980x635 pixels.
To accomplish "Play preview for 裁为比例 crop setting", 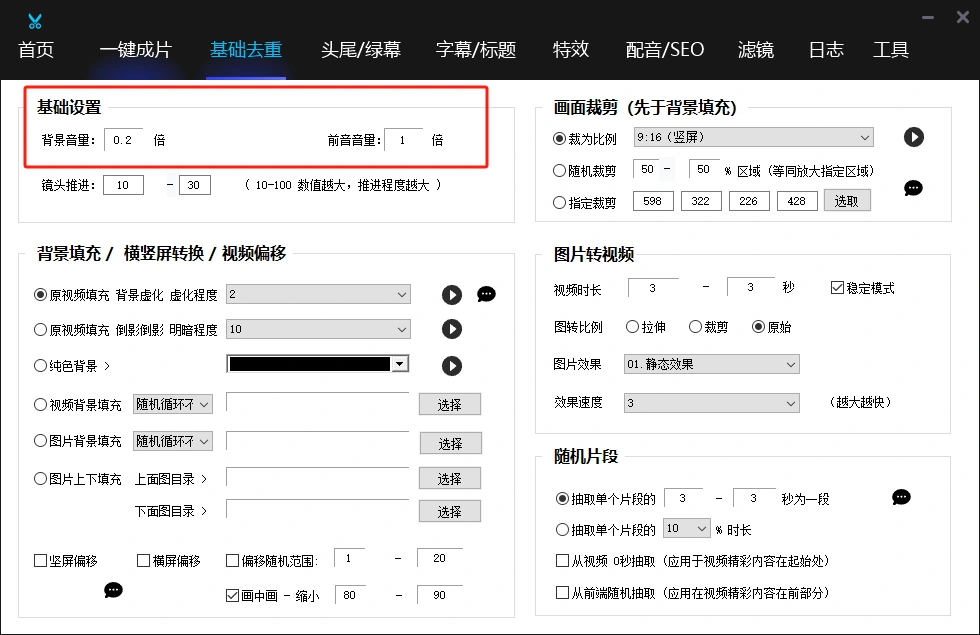I will [x=914, y=137].
